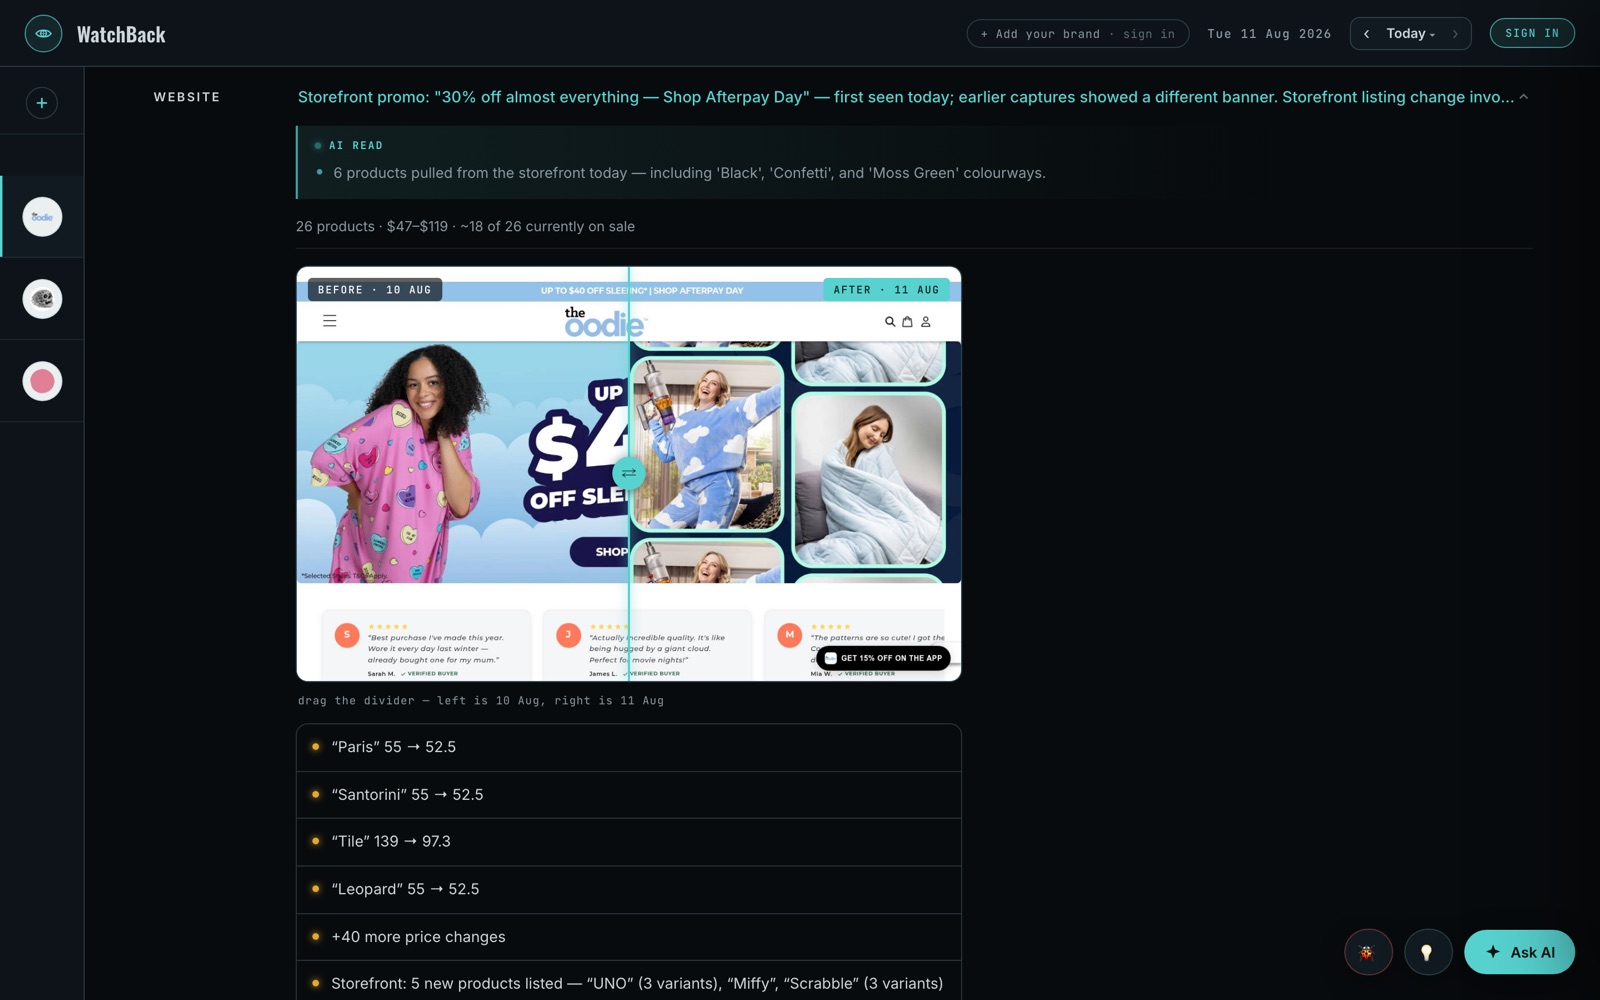Select the Oodie brand avatar in sidebar
Screen dimensions: 1600x1000
[x=42, y=217]
